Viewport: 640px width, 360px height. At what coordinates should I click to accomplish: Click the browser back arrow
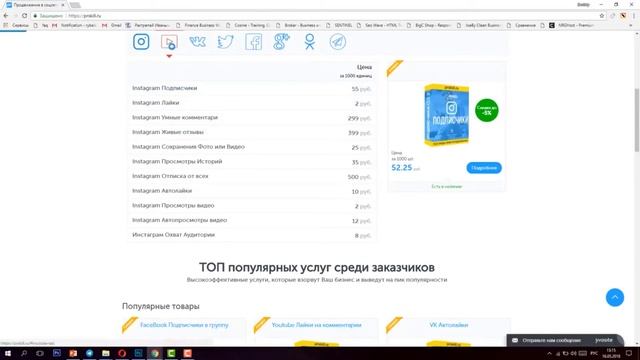tap(6, 16)
